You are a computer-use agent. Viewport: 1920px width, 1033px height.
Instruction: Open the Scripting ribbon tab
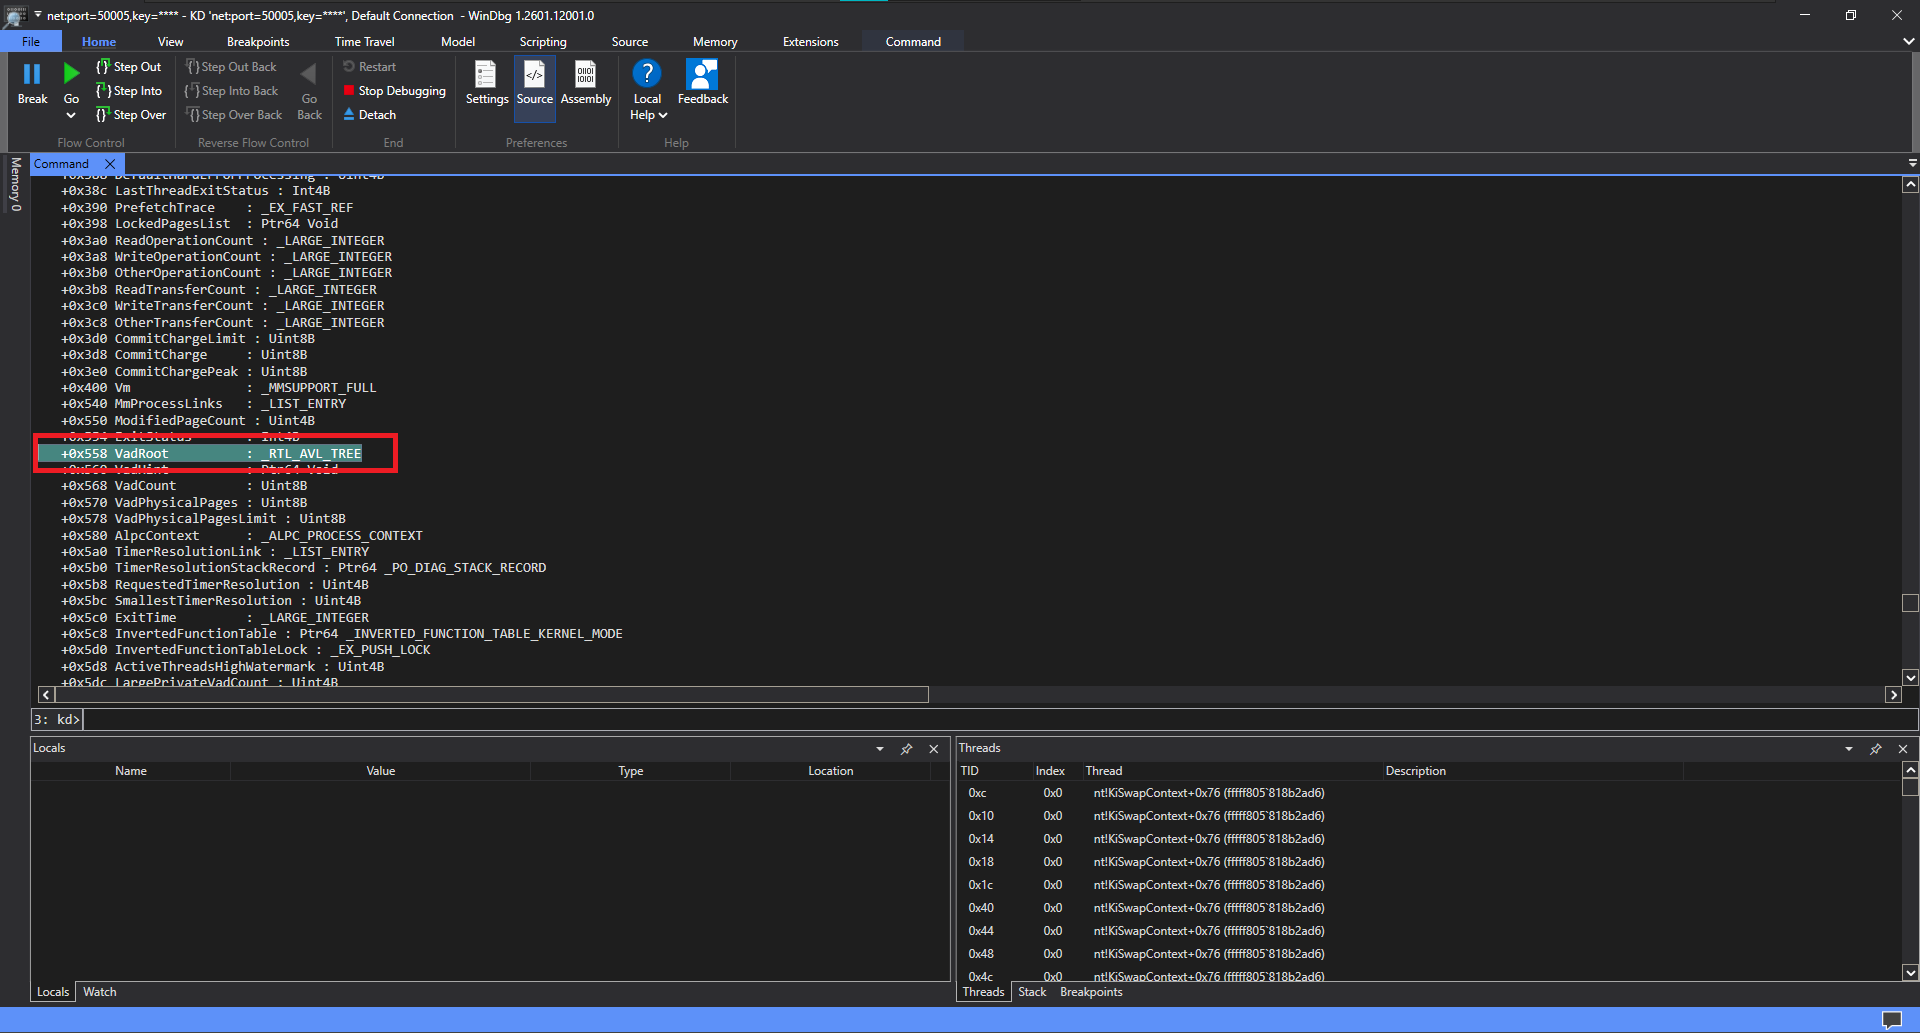click(x=542, y=41)
